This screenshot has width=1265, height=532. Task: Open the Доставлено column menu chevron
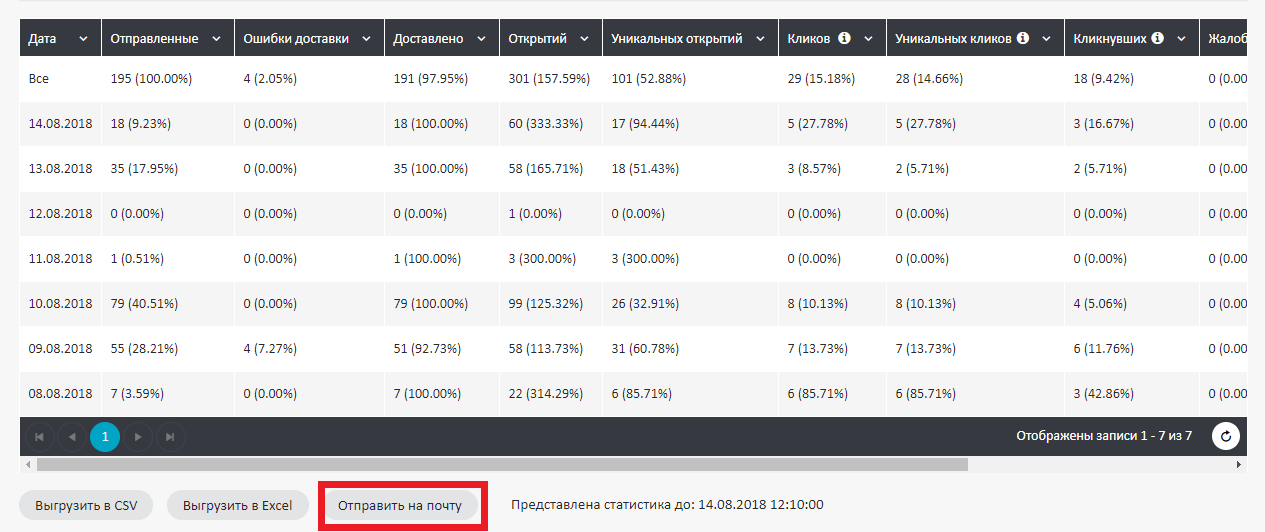(x=480, y=39)
